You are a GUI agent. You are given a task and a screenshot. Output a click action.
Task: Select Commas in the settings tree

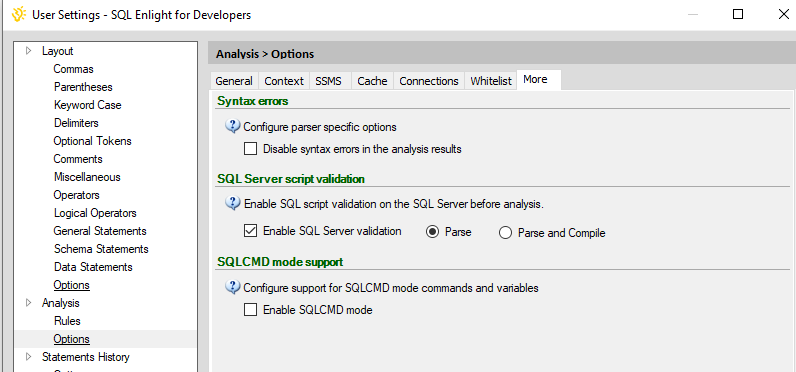74,69
